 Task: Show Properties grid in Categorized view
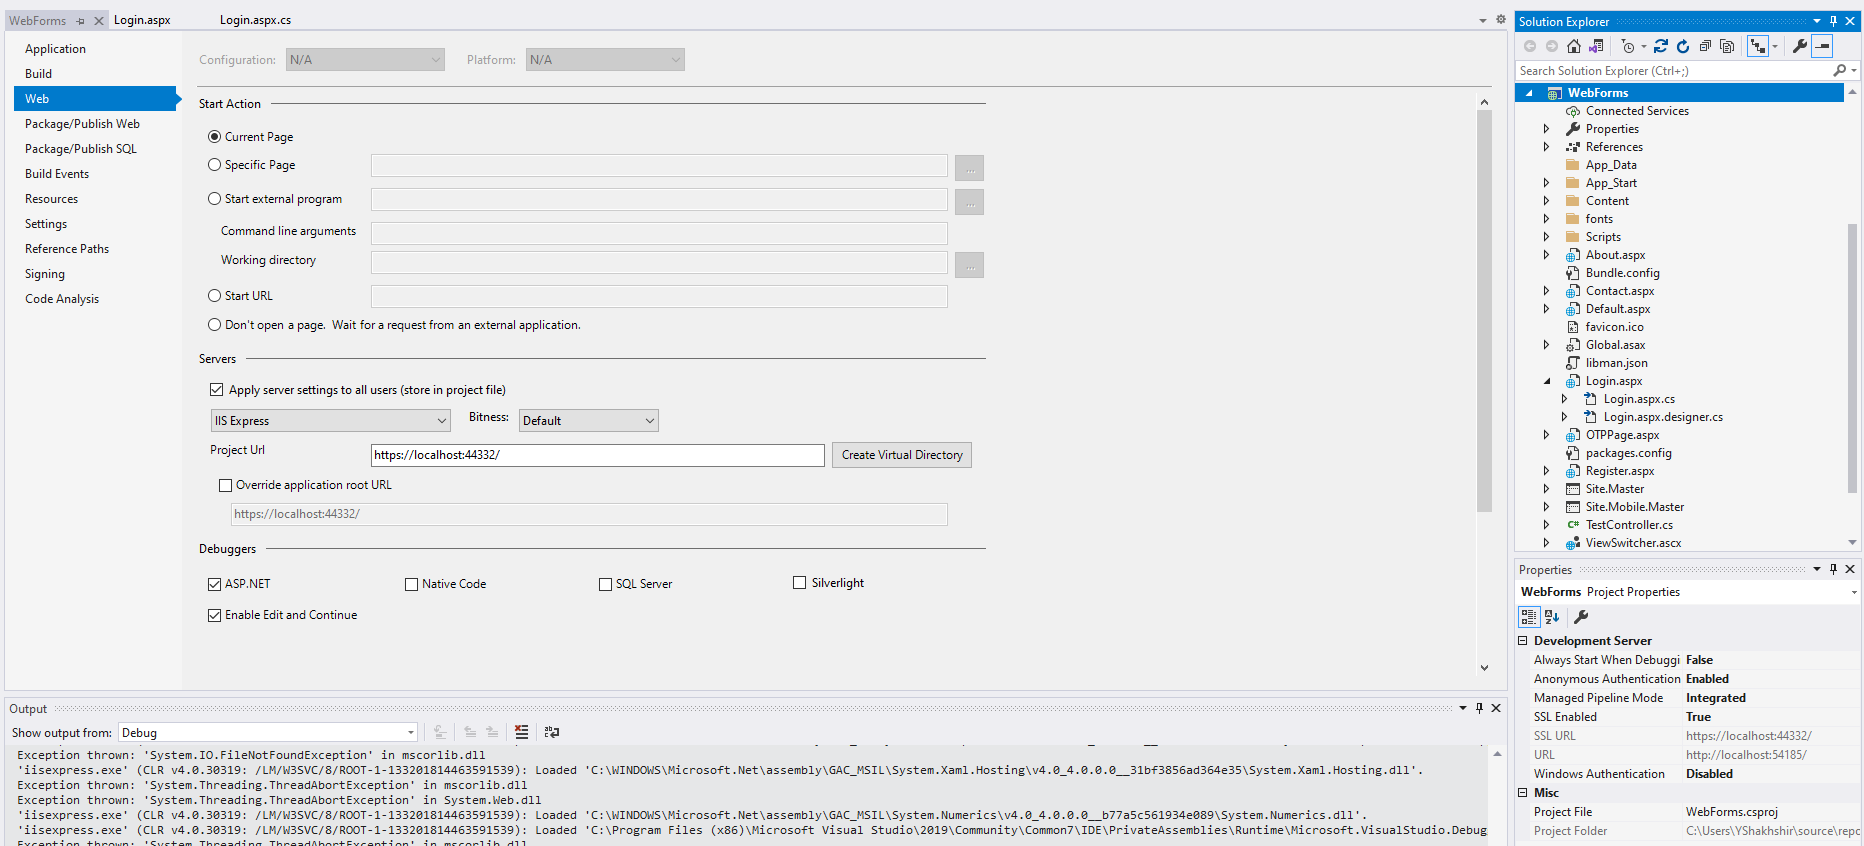(x=1529, y=617)
